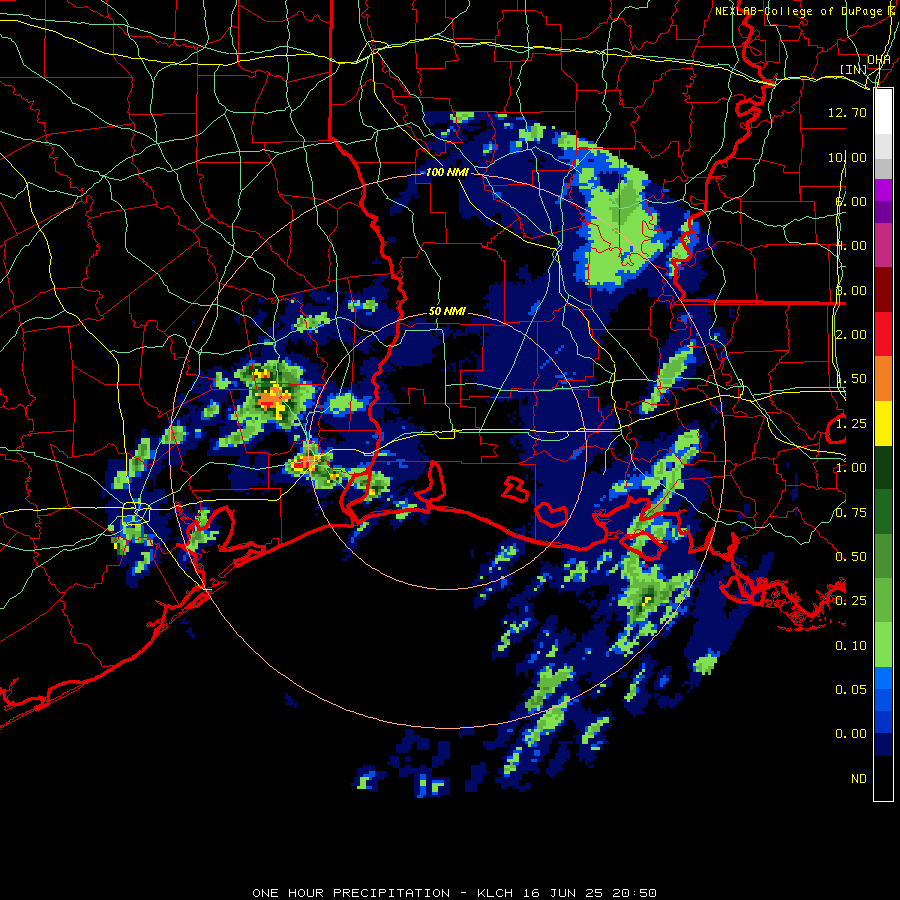Click the 10.00 legend value

847,157
